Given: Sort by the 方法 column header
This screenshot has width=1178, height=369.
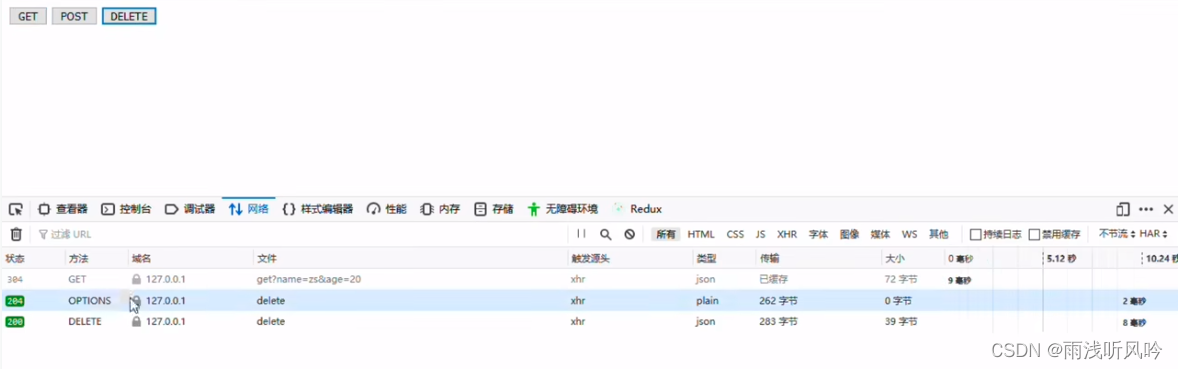Looking at the screenshot, I should point(79,259).
